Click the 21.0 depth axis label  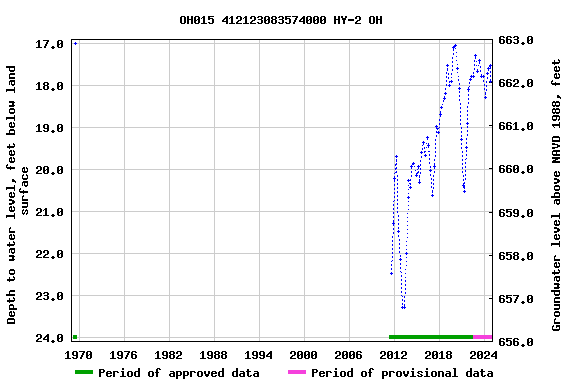point(49,212)
